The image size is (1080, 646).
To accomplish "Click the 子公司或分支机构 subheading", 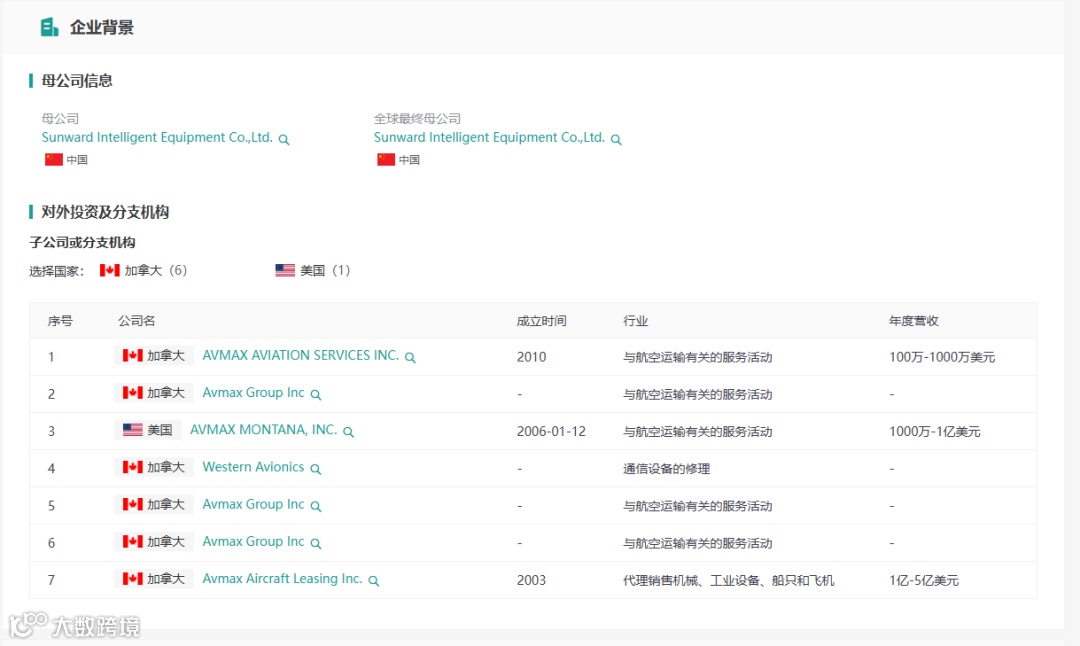I will click(x=82, y=242).
